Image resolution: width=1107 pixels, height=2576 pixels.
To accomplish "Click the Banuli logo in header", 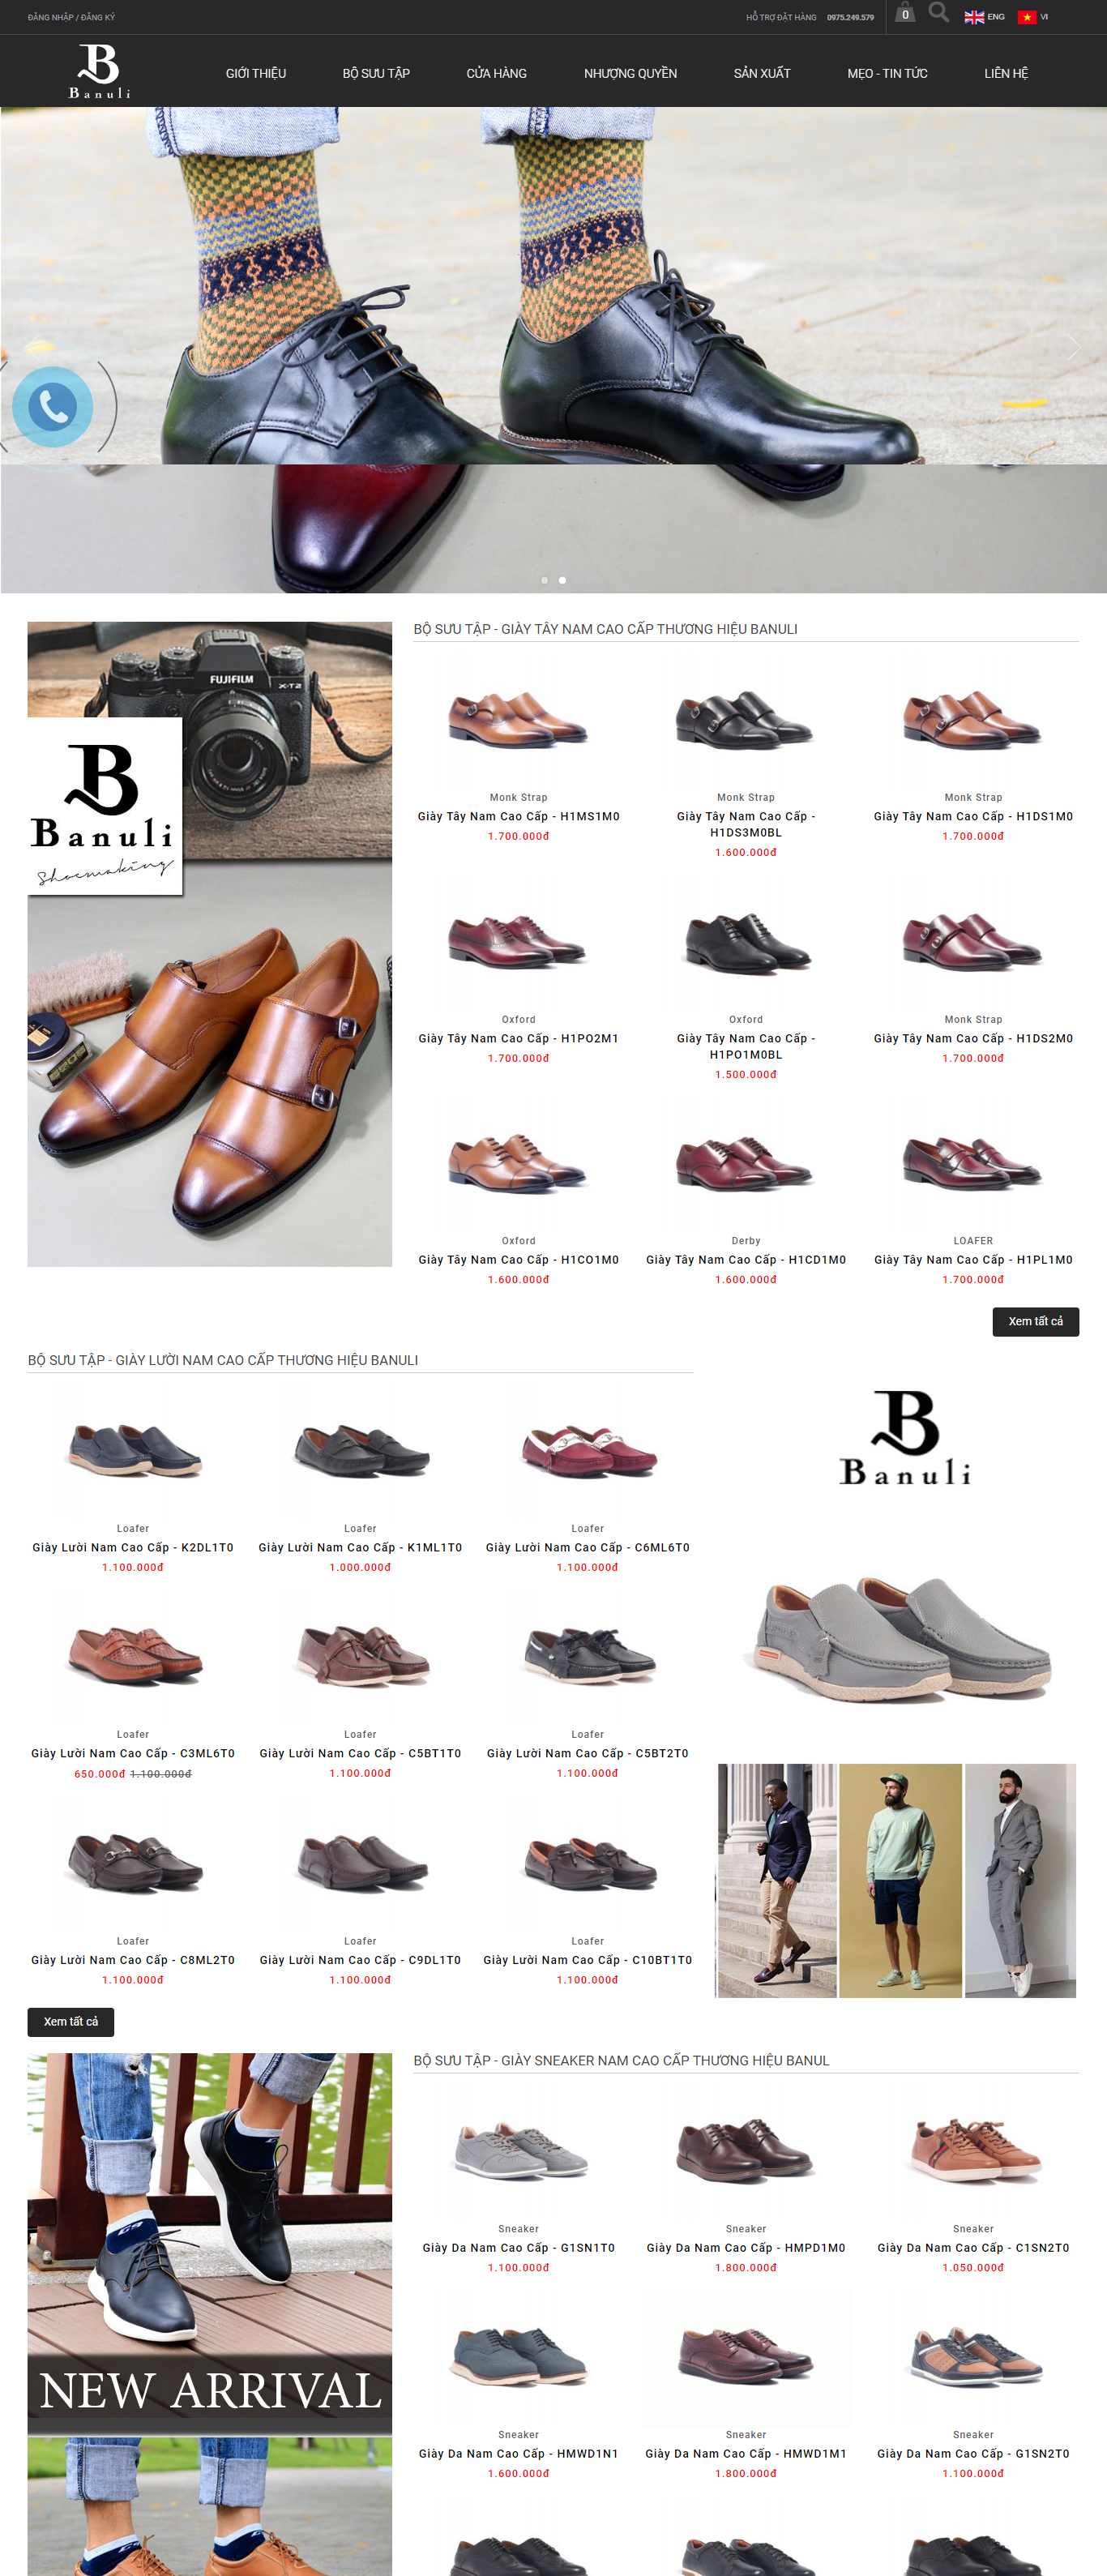I will (99, 71).
